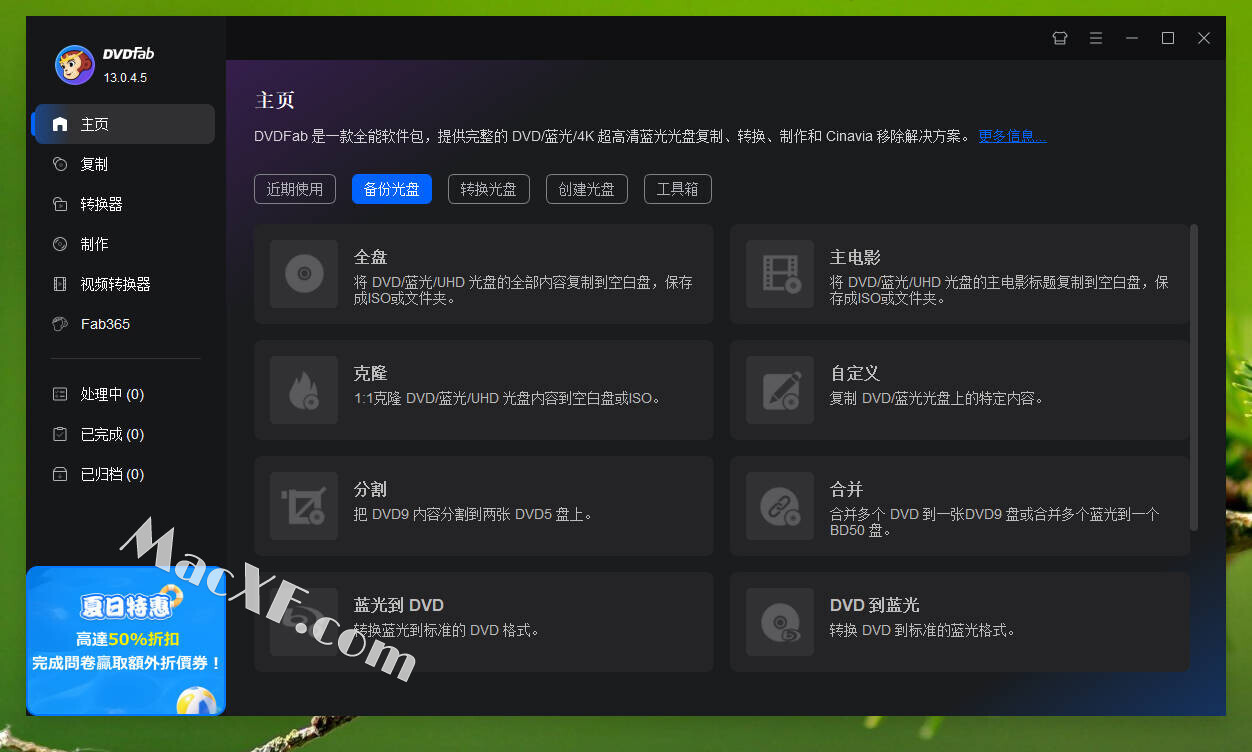Screen dimensions: 1252x752
Task: Maximize the DVDFab window
Action: pyautogui.click(x=1168, y=38)
